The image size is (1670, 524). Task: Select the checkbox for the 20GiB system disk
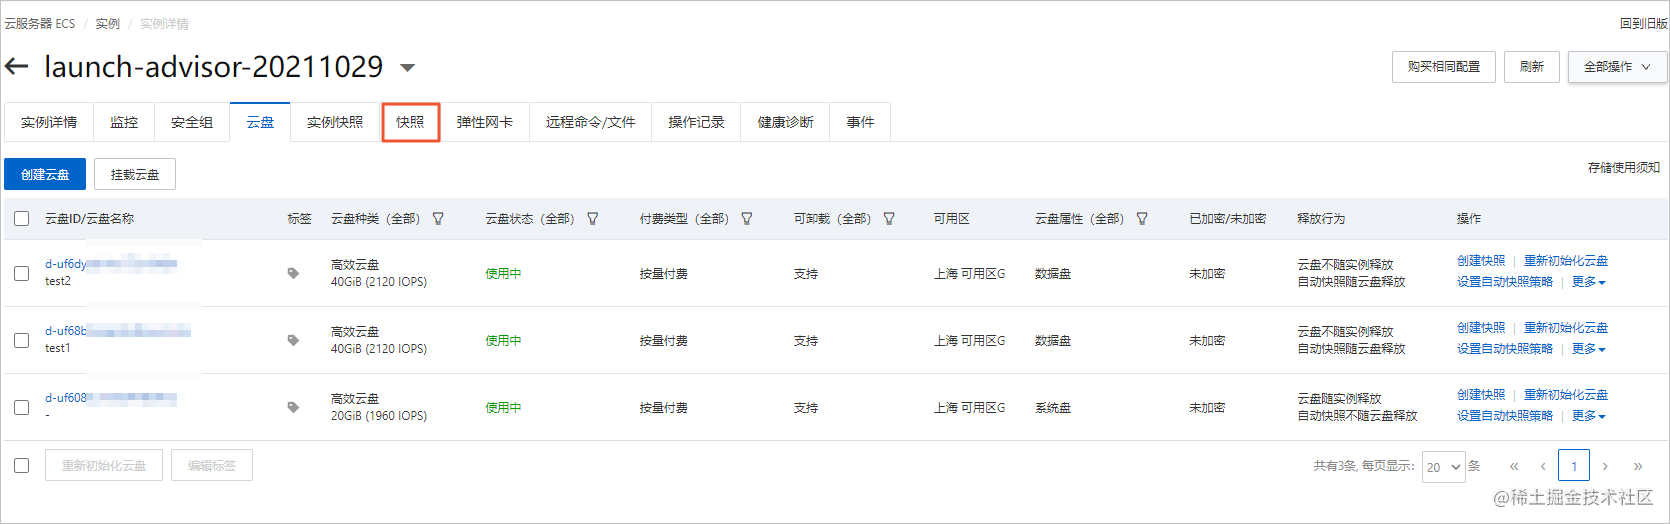point(22,407)
